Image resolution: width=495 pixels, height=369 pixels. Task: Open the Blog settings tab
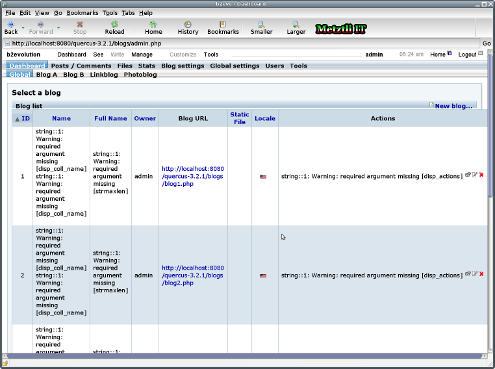pyautogui.click(x=183, y=66)
